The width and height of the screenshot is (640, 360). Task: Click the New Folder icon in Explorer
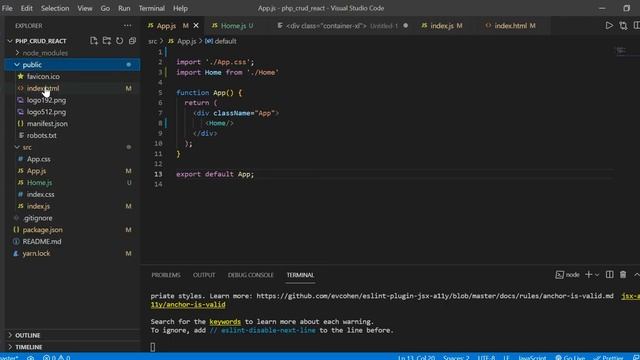(x=107, y=41)
